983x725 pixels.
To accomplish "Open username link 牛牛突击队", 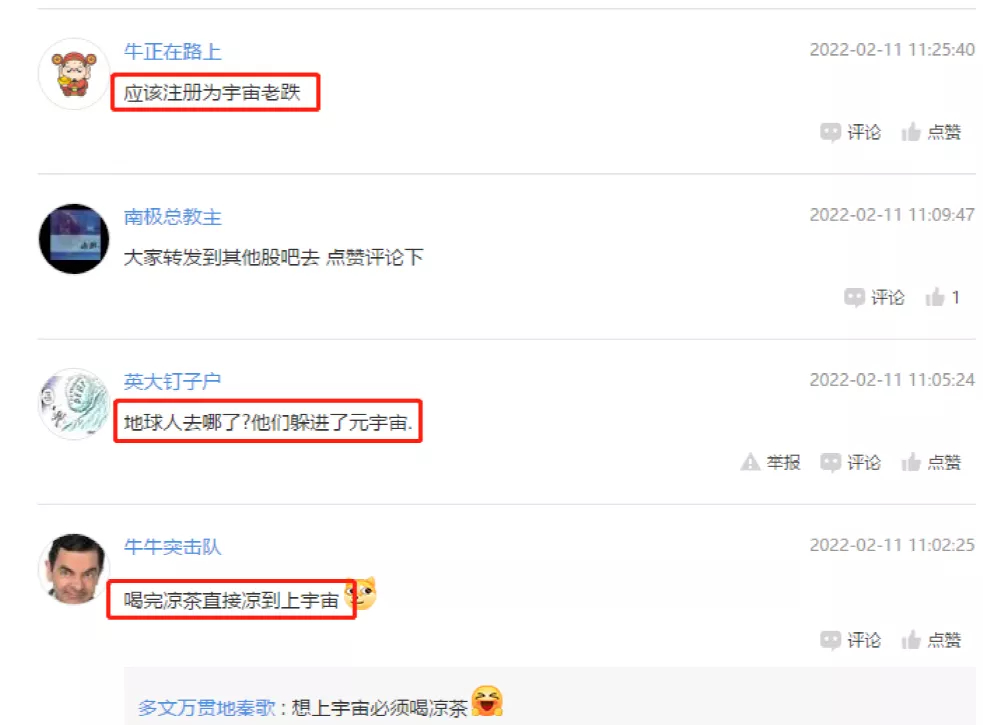I will click(172, 547).
